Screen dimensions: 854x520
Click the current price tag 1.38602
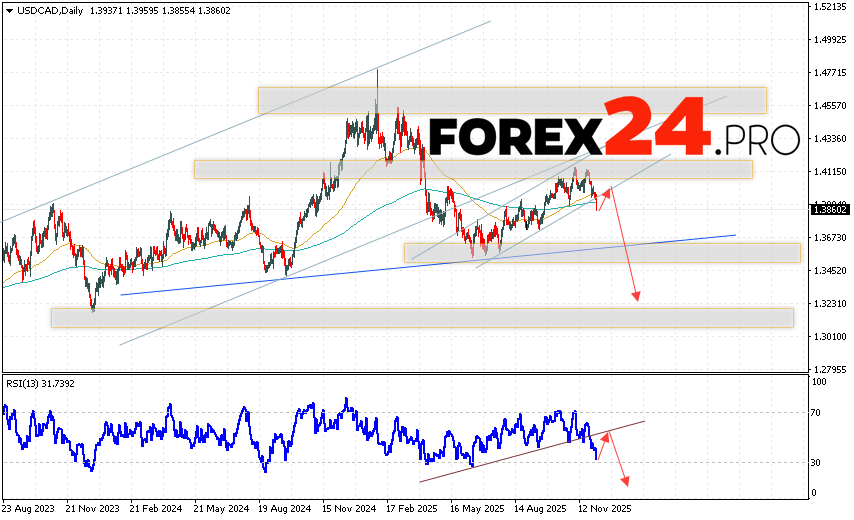(831, 209)
